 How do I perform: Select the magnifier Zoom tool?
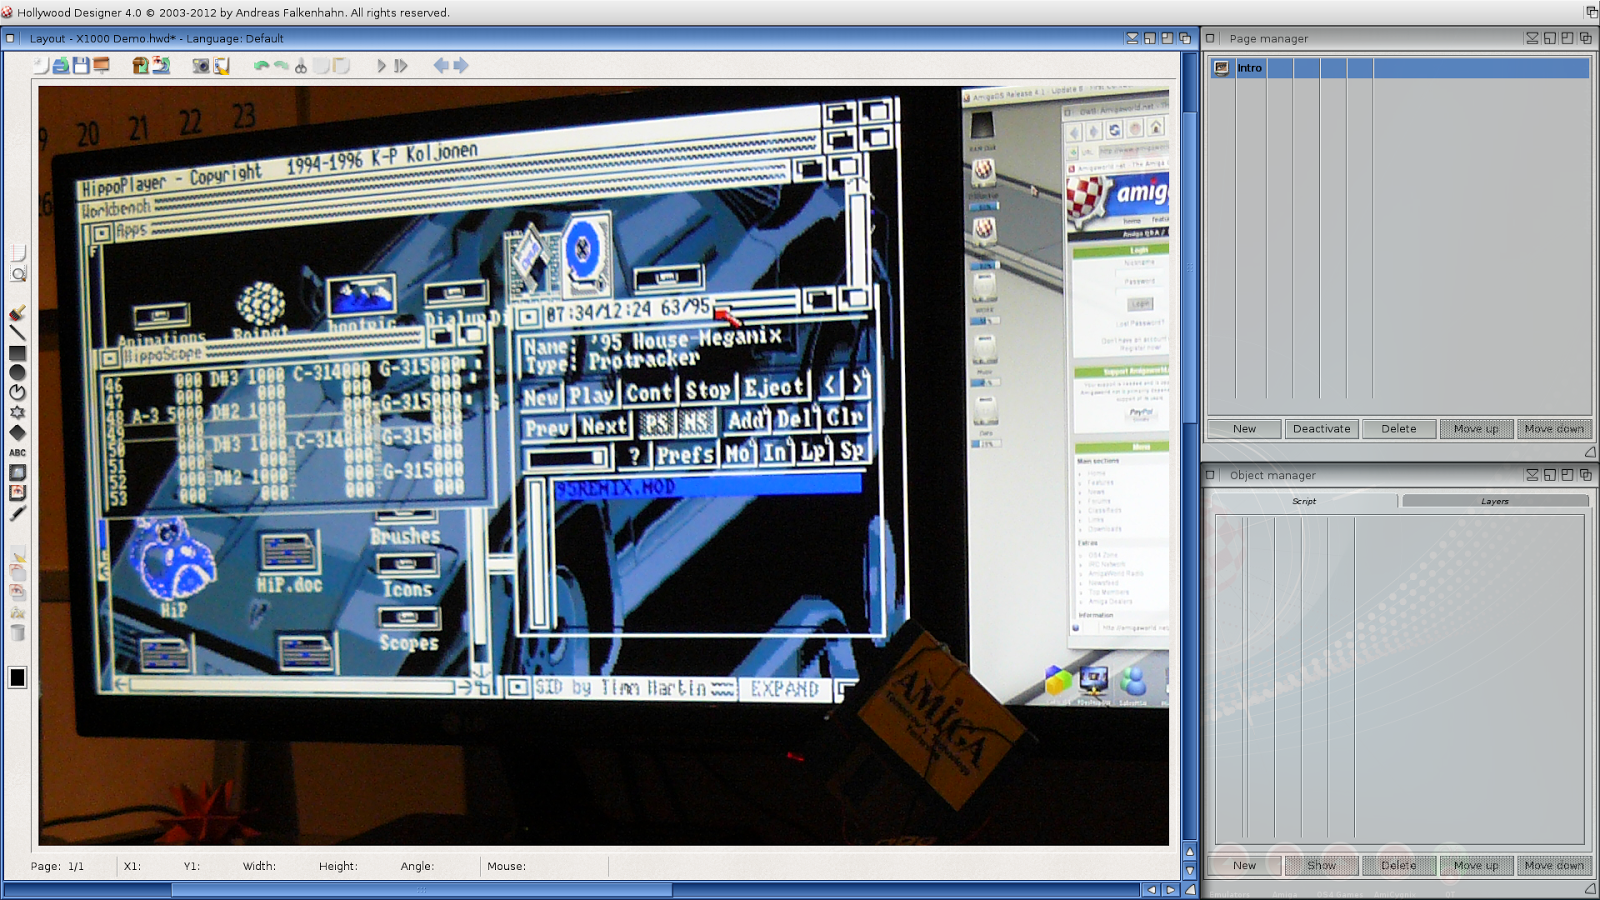click(x=17, y=274)
